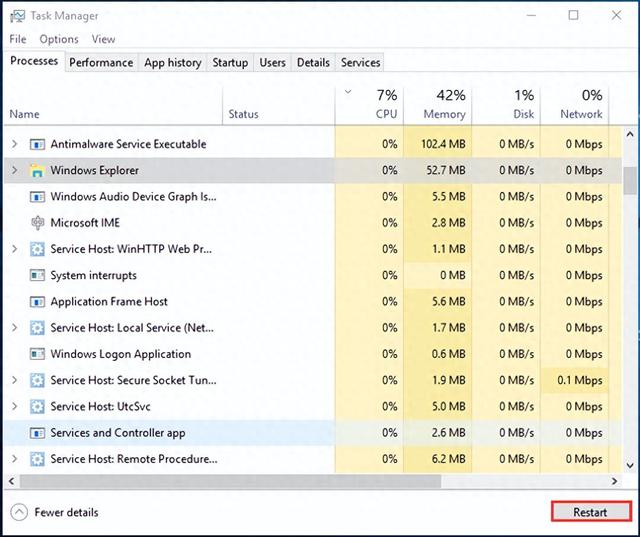
Task: Sort processes by CPU column
Action: pyautogui.click(x=369, y=106)
